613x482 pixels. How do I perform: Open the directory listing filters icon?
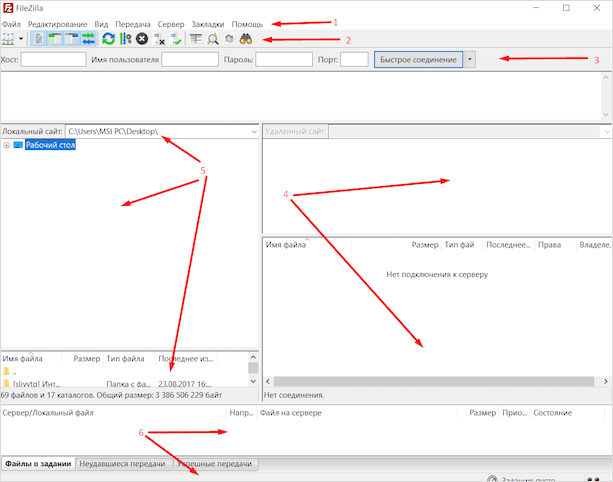click(x=196, y=39)
